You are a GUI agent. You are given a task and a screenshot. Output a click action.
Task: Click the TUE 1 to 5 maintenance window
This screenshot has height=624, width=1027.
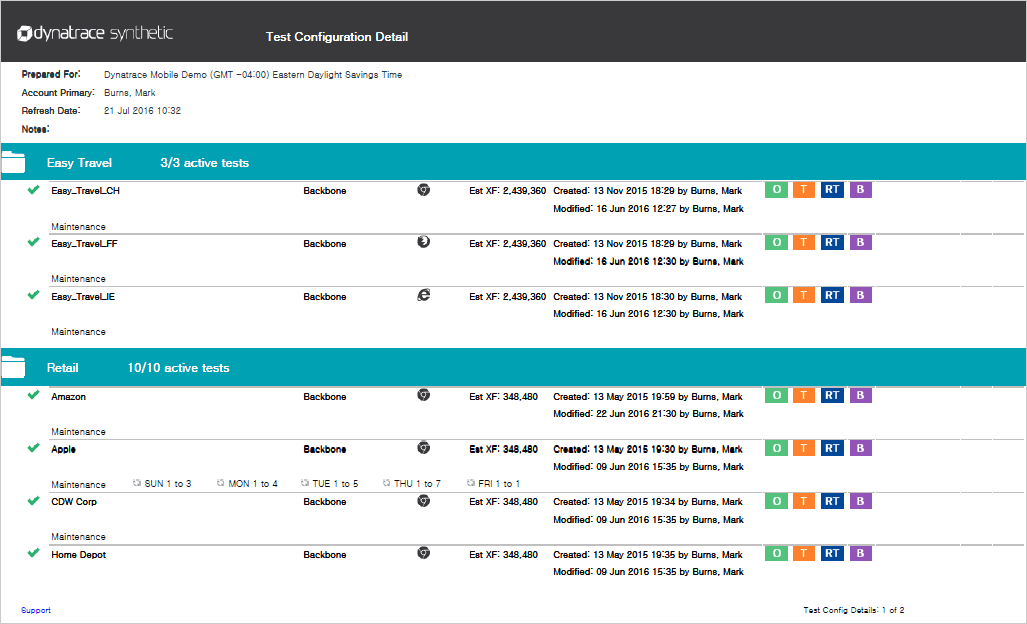click(329, 484)
